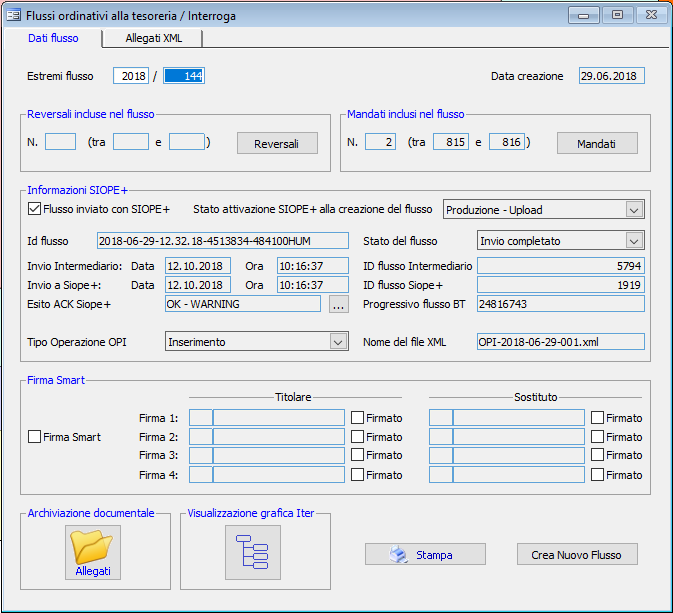The height and width of the screenshot is (613, 673).
Task: Check Firmato for Titolare Firma 3
Action: (x=358, y=455)
